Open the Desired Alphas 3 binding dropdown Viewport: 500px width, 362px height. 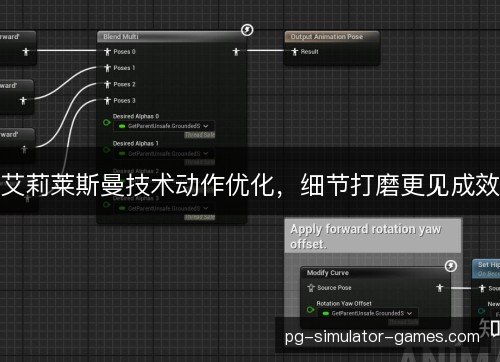pyautogui.click(x=164, y=208)
